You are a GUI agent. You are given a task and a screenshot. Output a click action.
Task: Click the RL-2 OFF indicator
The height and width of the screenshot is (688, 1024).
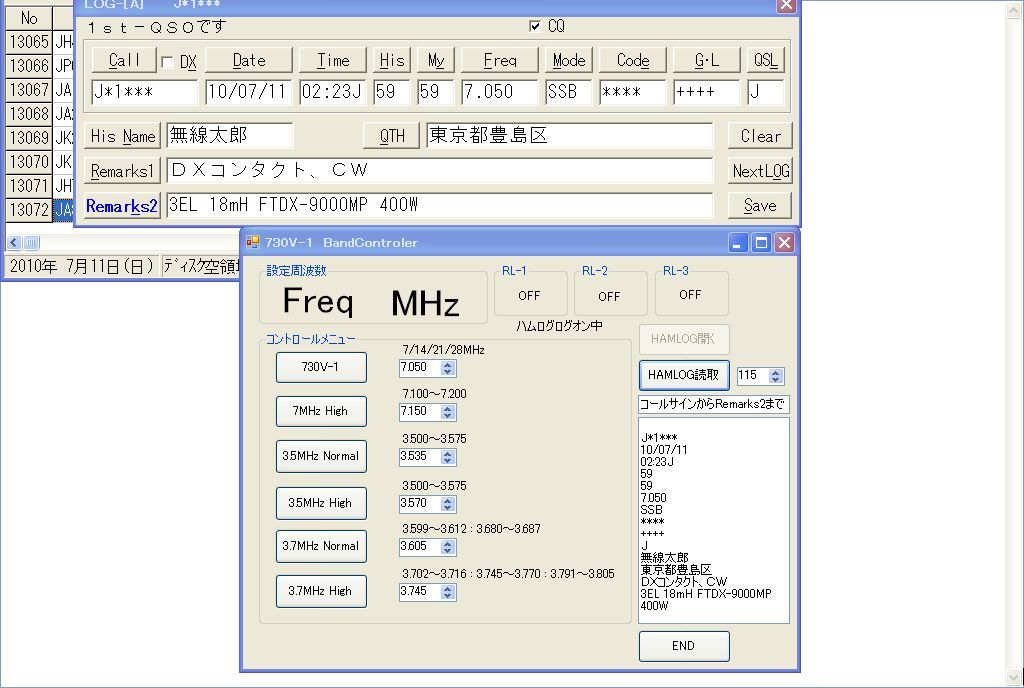click(609, 296)
